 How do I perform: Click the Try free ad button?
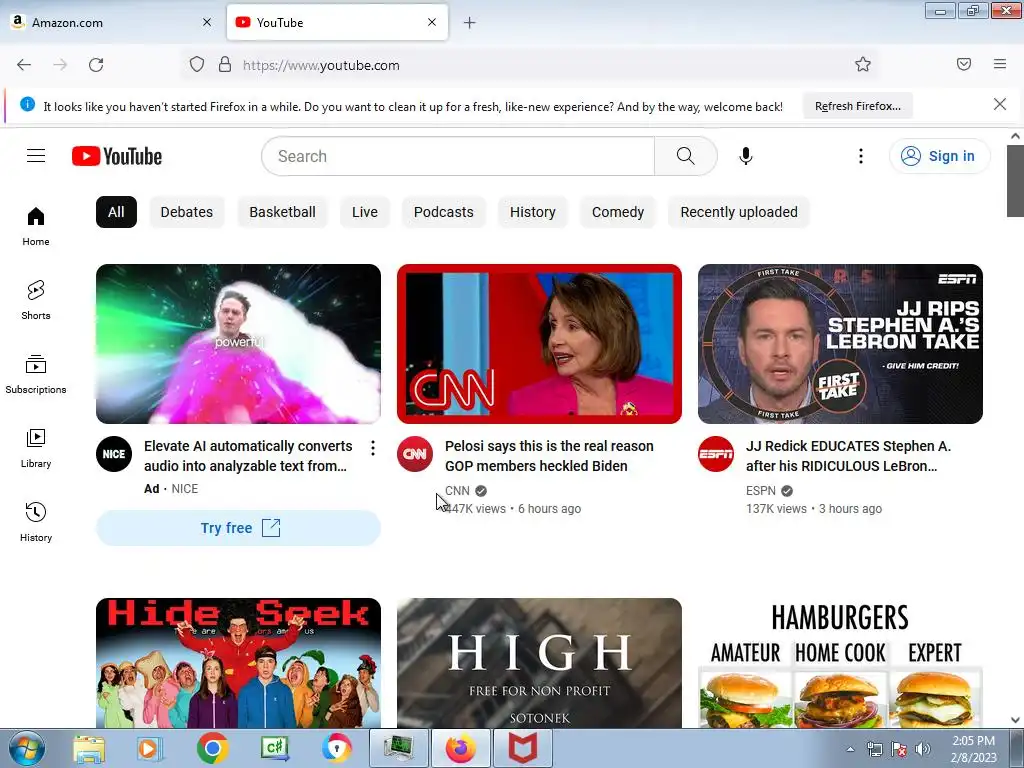coord(238,528)
